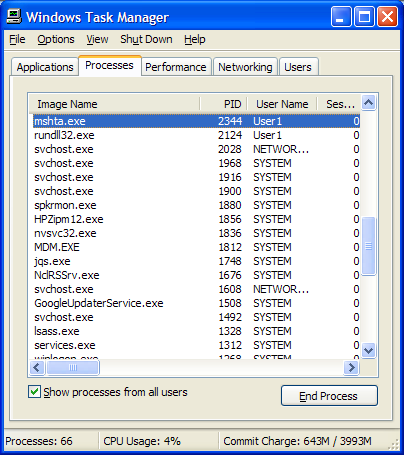Select the mshta.exe process row
This screenshot has height=455, width=404.
196,121
